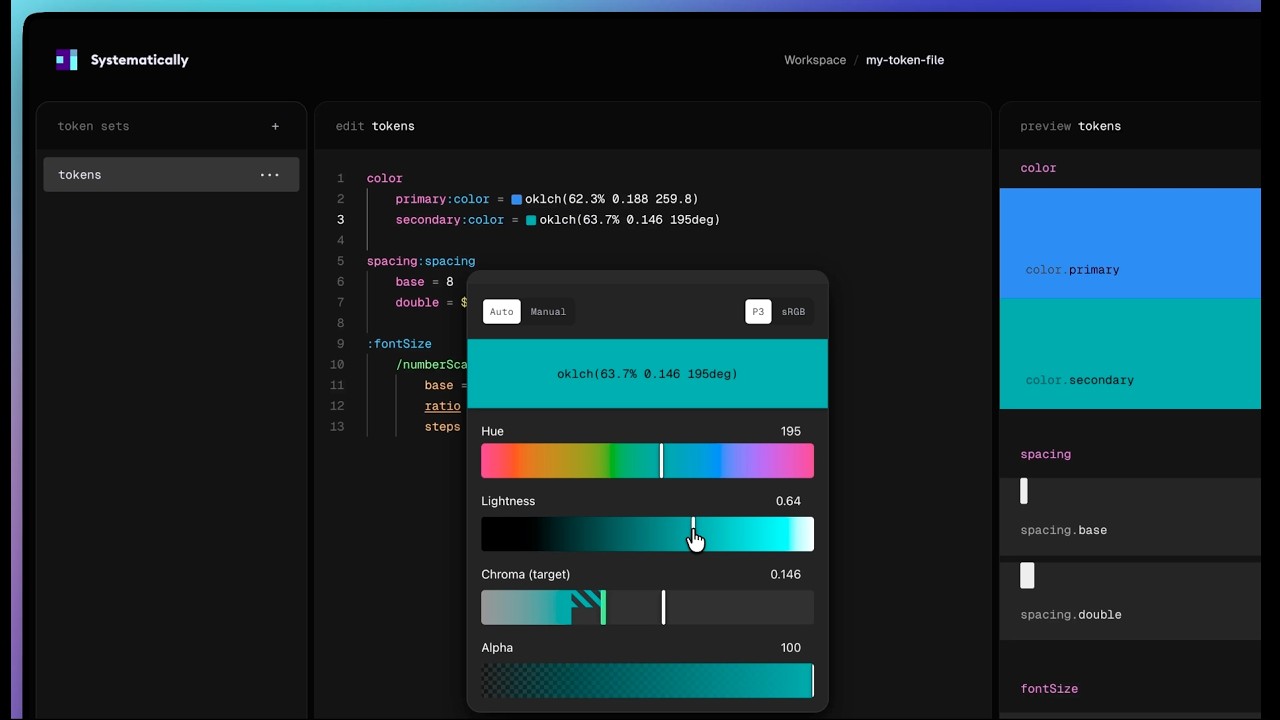Click the ':fontSize' group line
Screen dimensions: 1280x720
(x=399, y=344)
